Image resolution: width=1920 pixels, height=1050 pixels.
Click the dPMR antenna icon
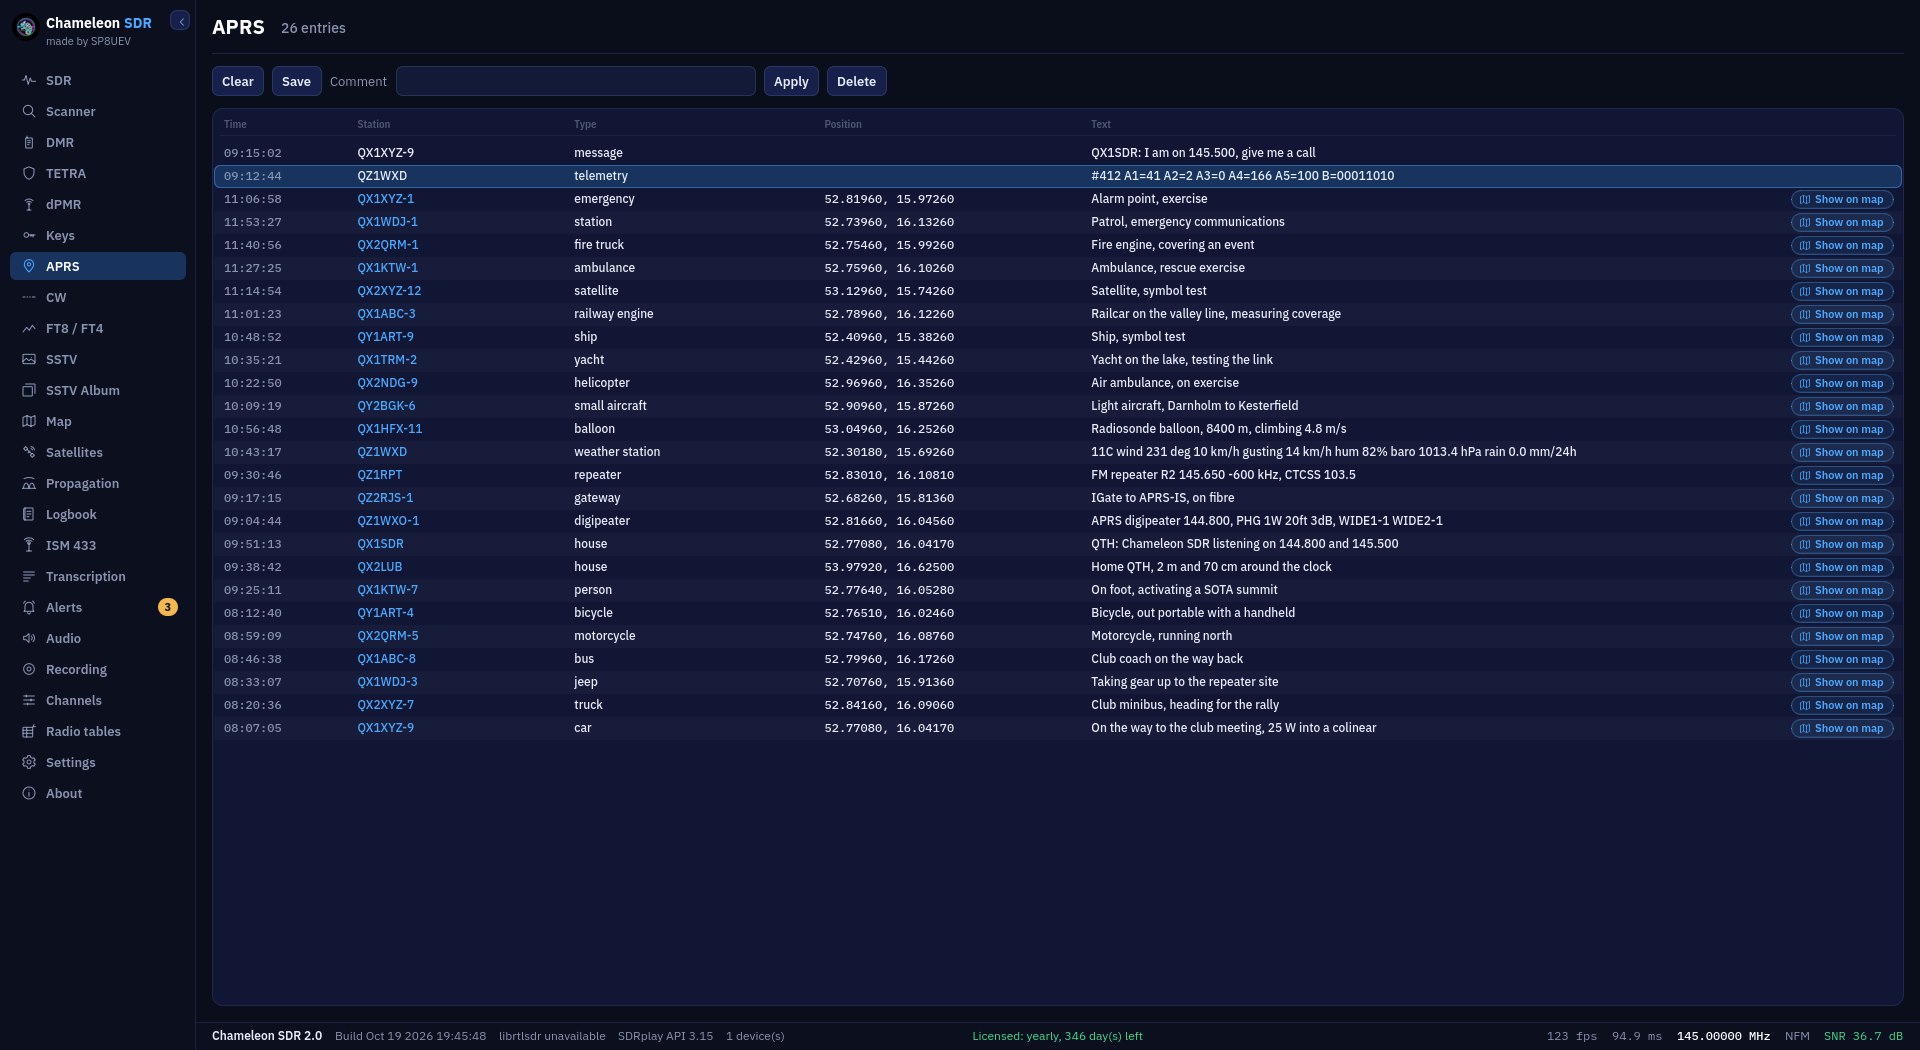coord(29,204)
